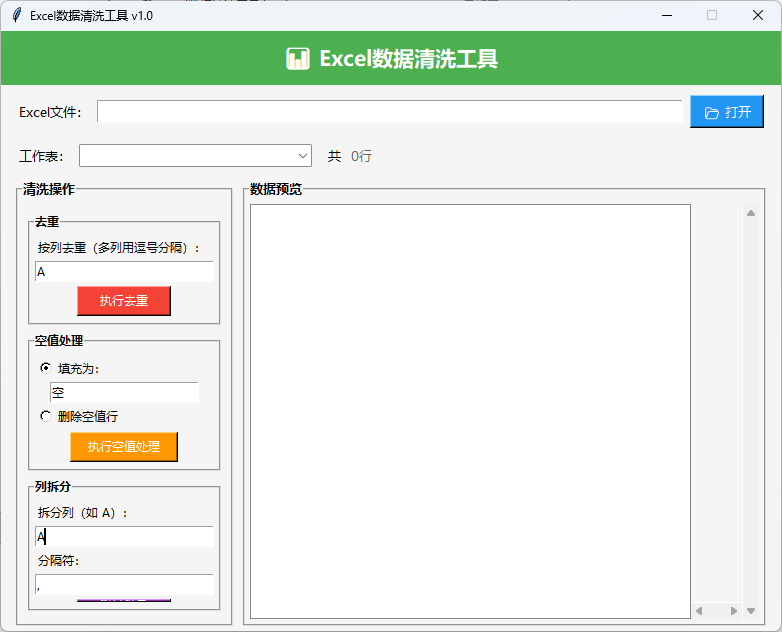This screenshot has width=782, height=632.
Task: Click the feather app icon in title bar
Action: tap(16, 15)
